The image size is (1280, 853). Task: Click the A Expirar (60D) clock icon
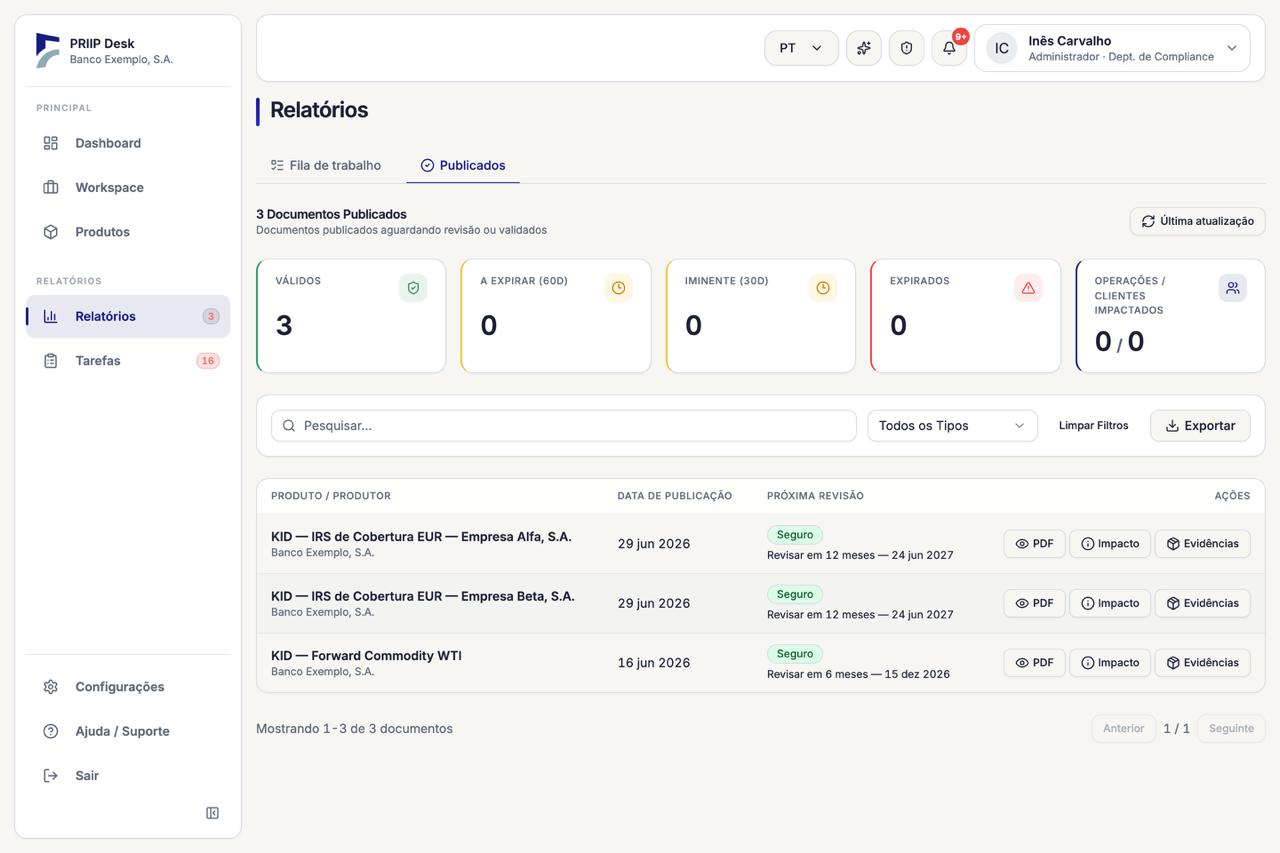click(x=618, y=288)
